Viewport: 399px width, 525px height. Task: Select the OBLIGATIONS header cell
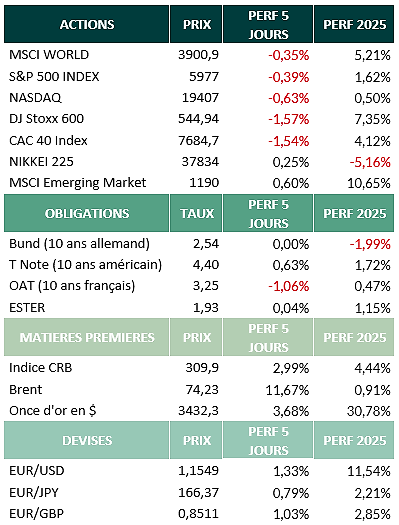(x=87, y=213)
